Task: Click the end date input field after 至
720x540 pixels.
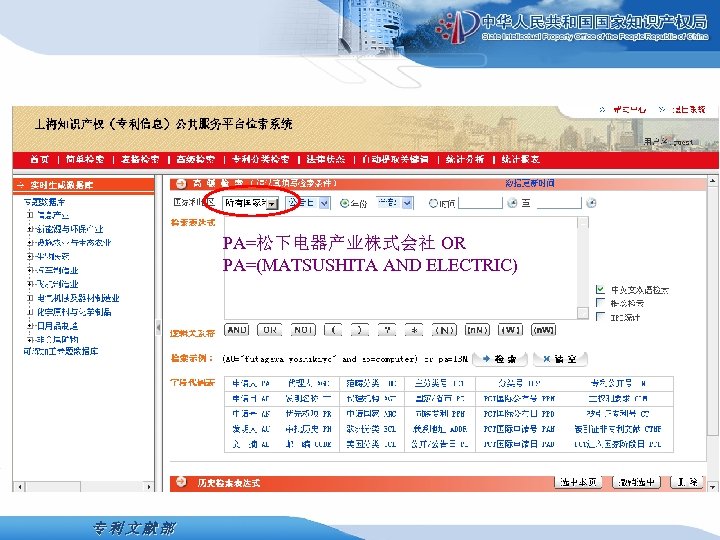Action: click(x=559, y=203)
